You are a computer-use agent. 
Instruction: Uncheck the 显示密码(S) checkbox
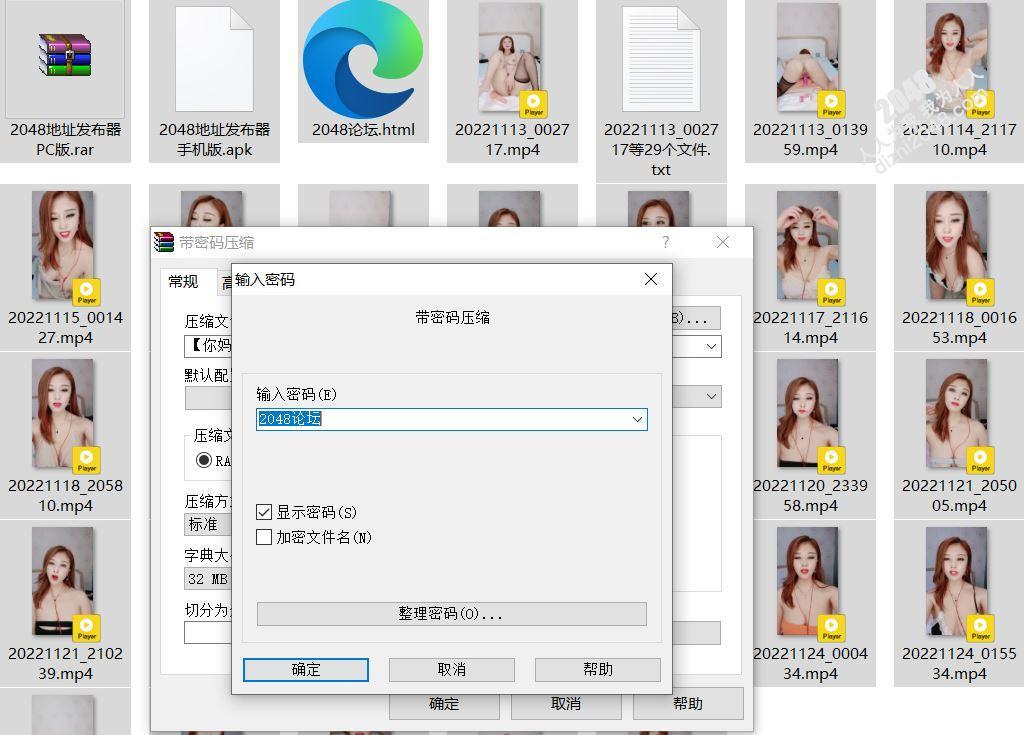[x=264, y=512]
